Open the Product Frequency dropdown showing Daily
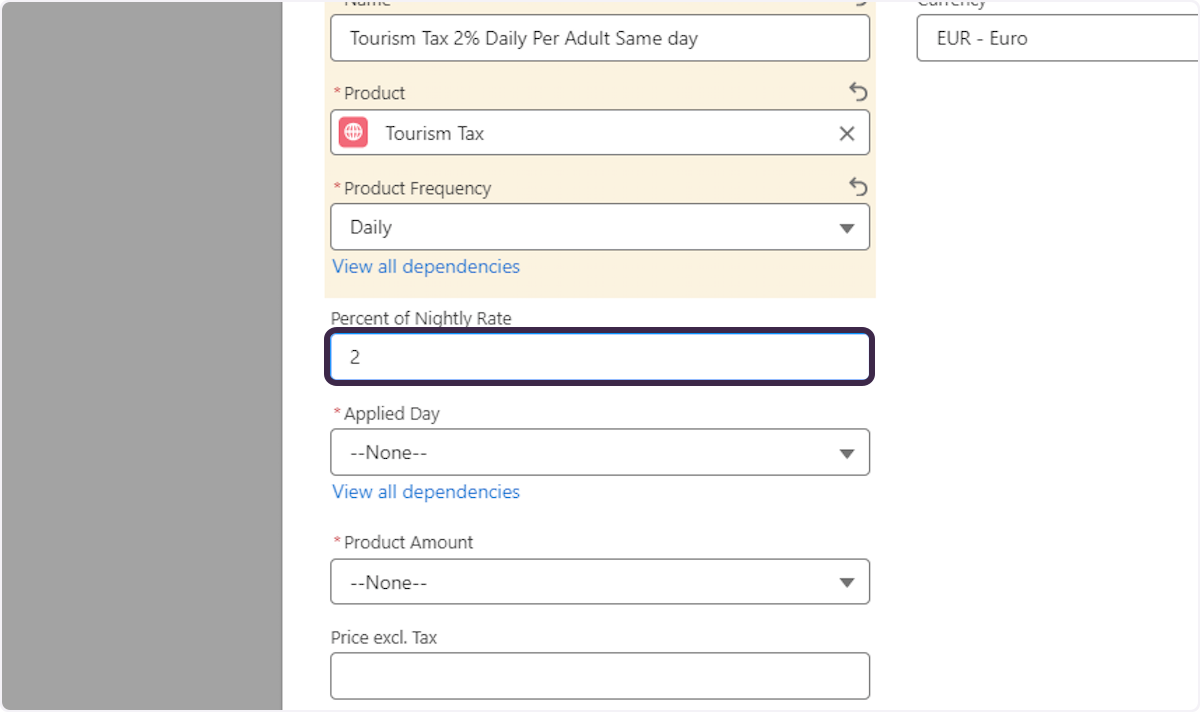 pyautogui.click(x=600, y=227)
